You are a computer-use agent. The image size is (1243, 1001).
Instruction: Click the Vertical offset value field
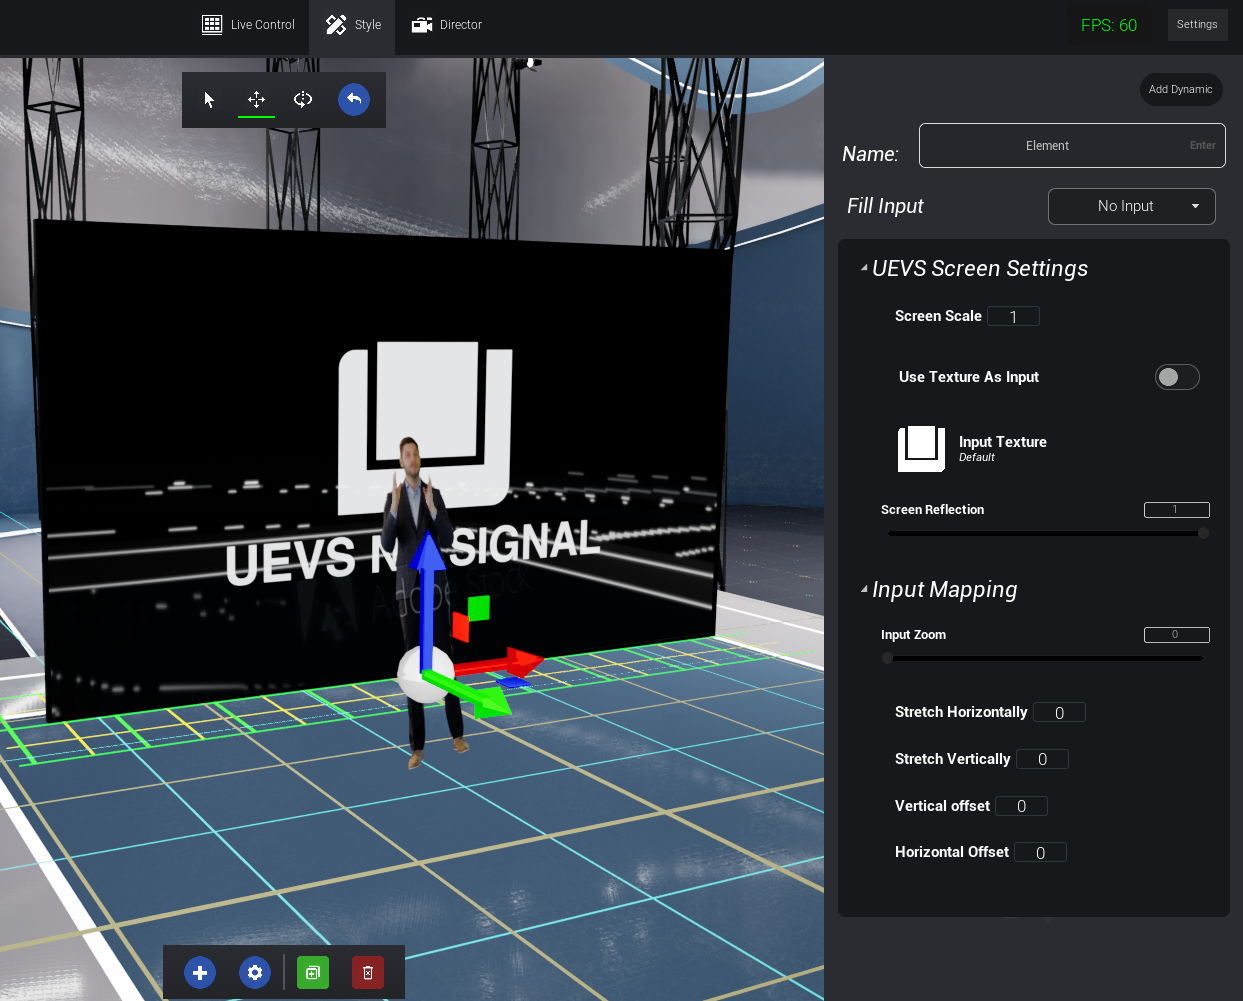click(1021, 806)
